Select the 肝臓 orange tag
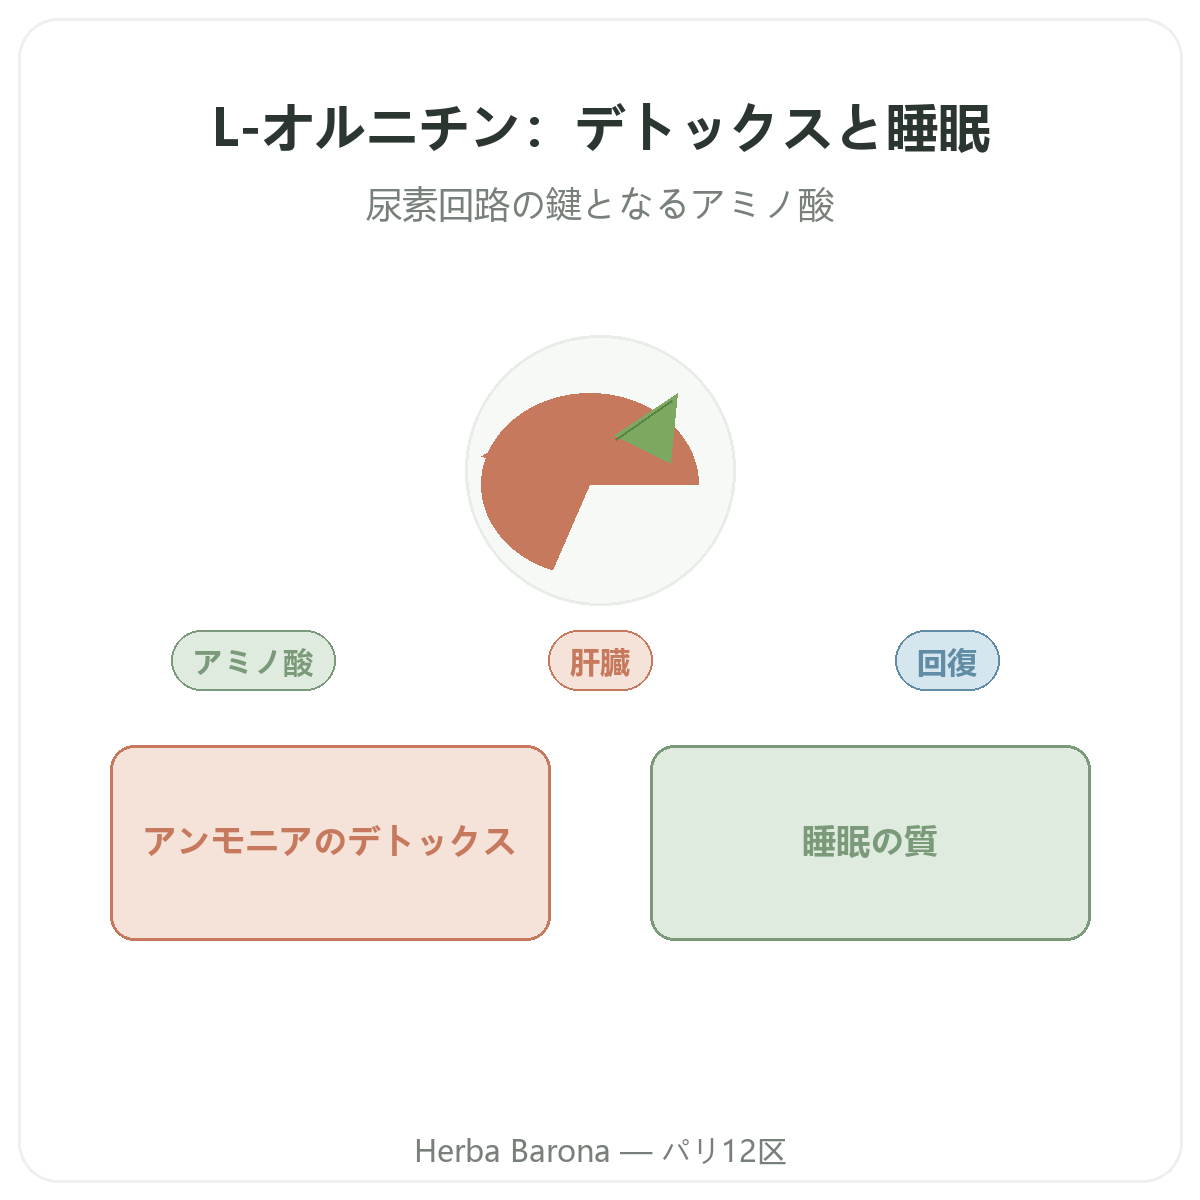The height and width of the screenshot is (1200, 1200). click(601, 661)
